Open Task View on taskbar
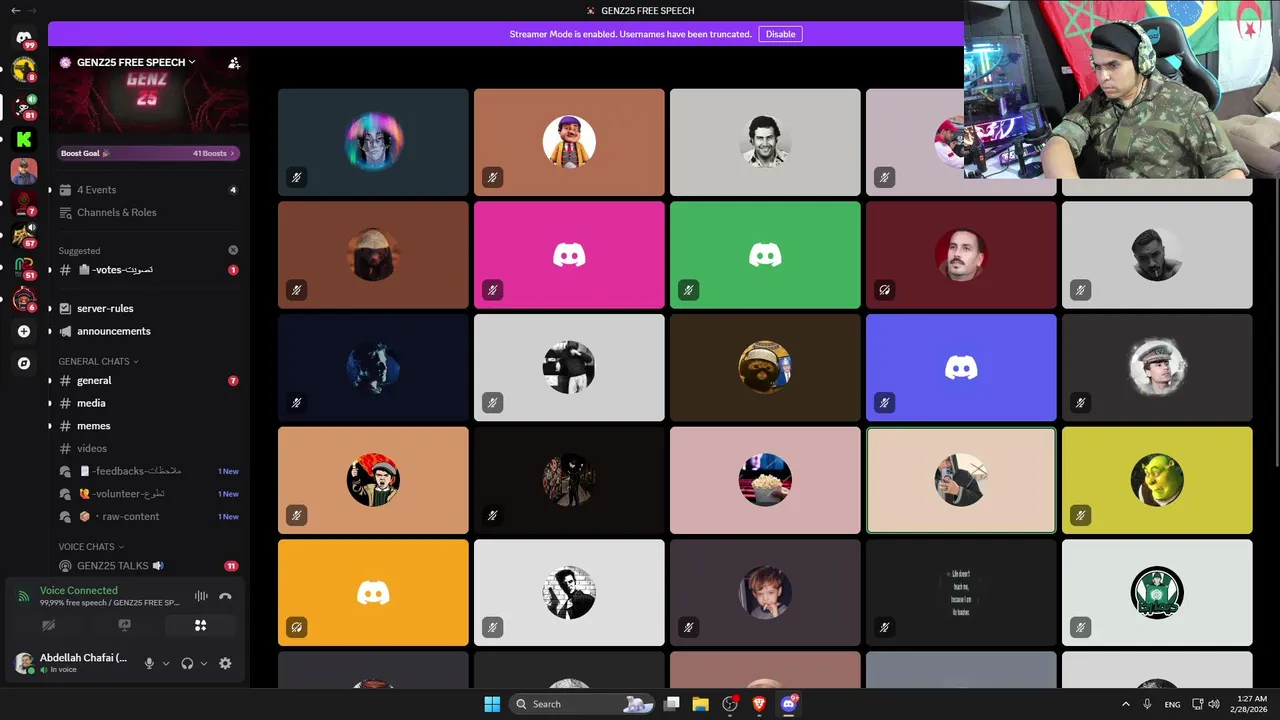Viewport: 1280px width, 720px height. (x=672, y=704)
